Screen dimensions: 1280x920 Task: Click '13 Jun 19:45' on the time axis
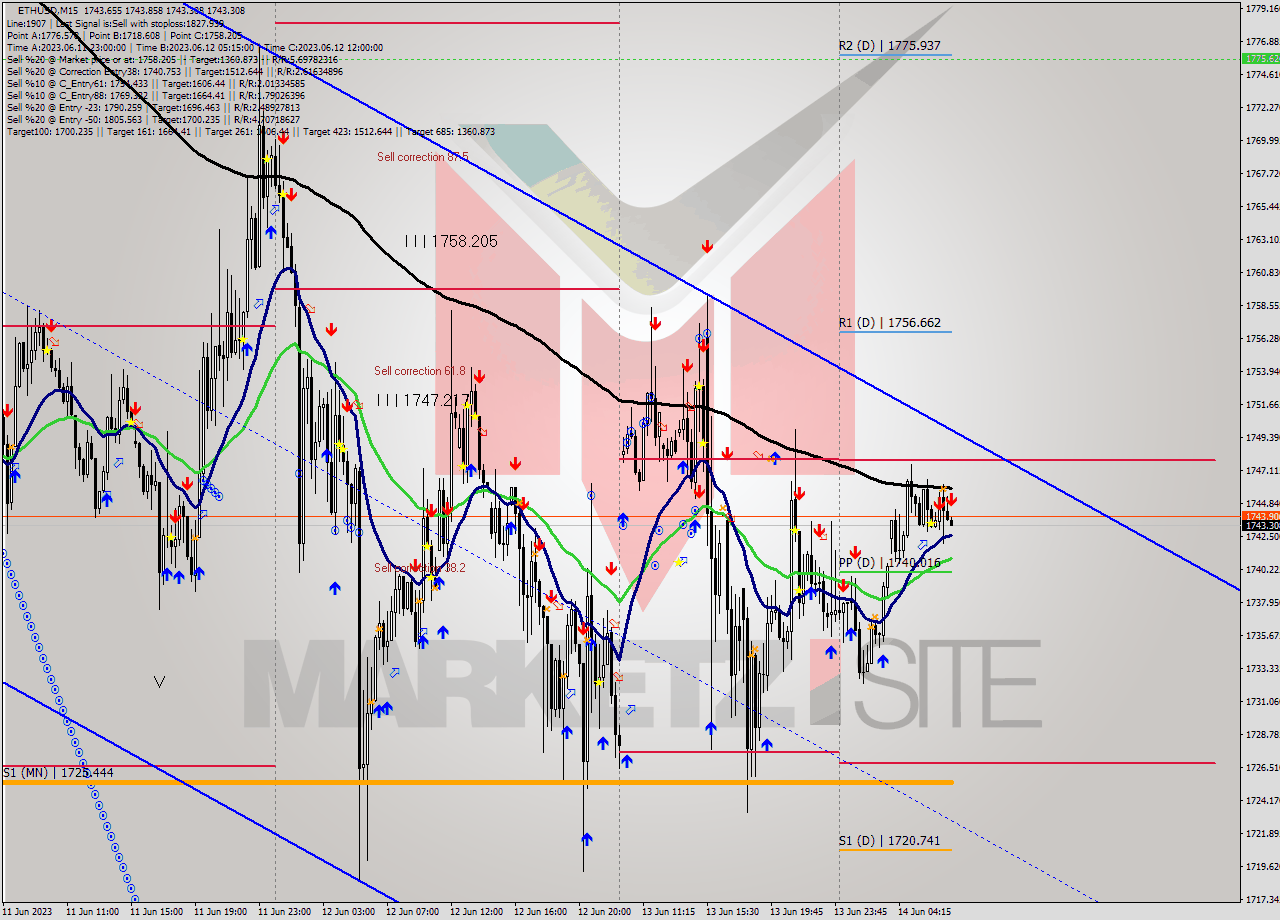(796, 912)
